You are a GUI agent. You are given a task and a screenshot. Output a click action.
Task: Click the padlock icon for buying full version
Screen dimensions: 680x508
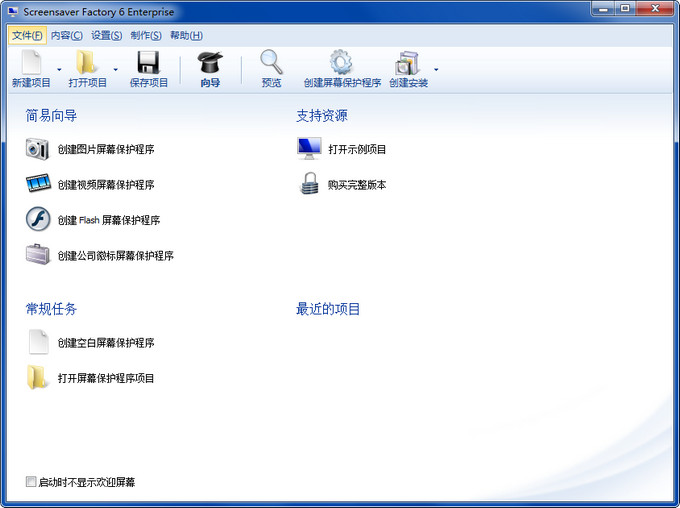(309, 184)
